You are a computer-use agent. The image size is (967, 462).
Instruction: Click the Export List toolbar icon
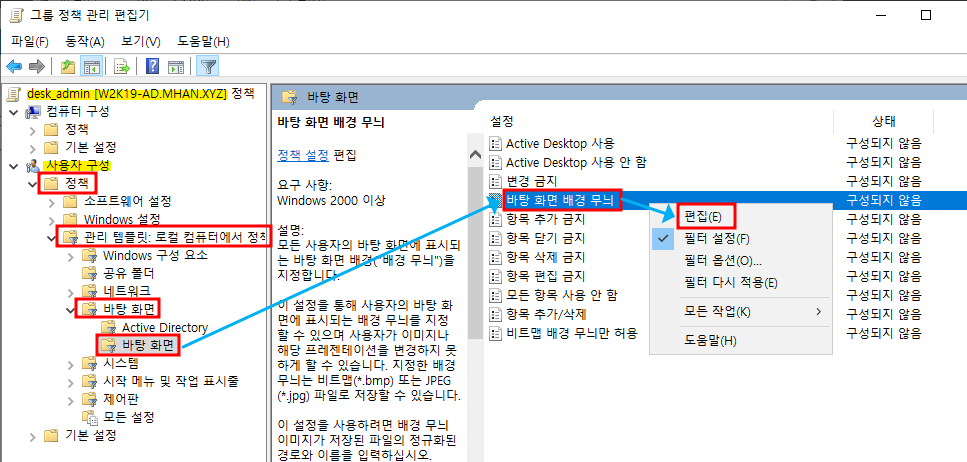click(x=122, y=66)
